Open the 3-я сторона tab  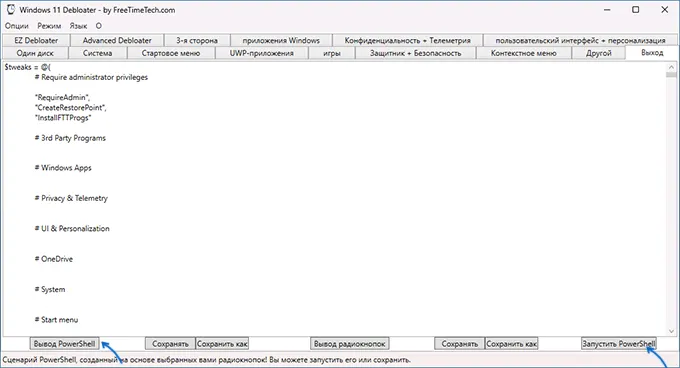pos(197,40)
